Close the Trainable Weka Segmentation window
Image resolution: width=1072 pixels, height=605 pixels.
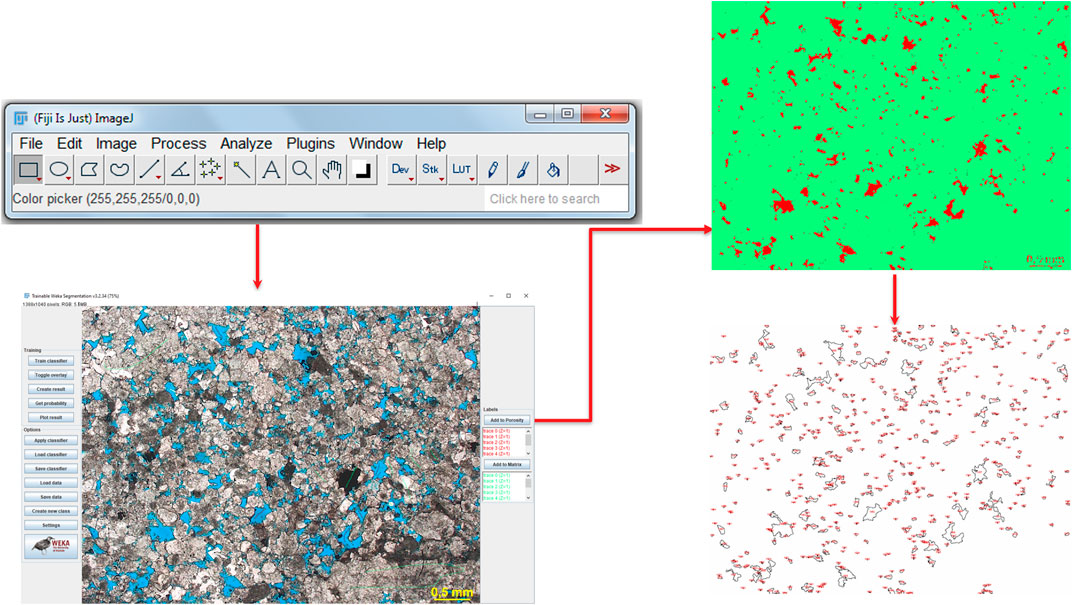point(526,296)
